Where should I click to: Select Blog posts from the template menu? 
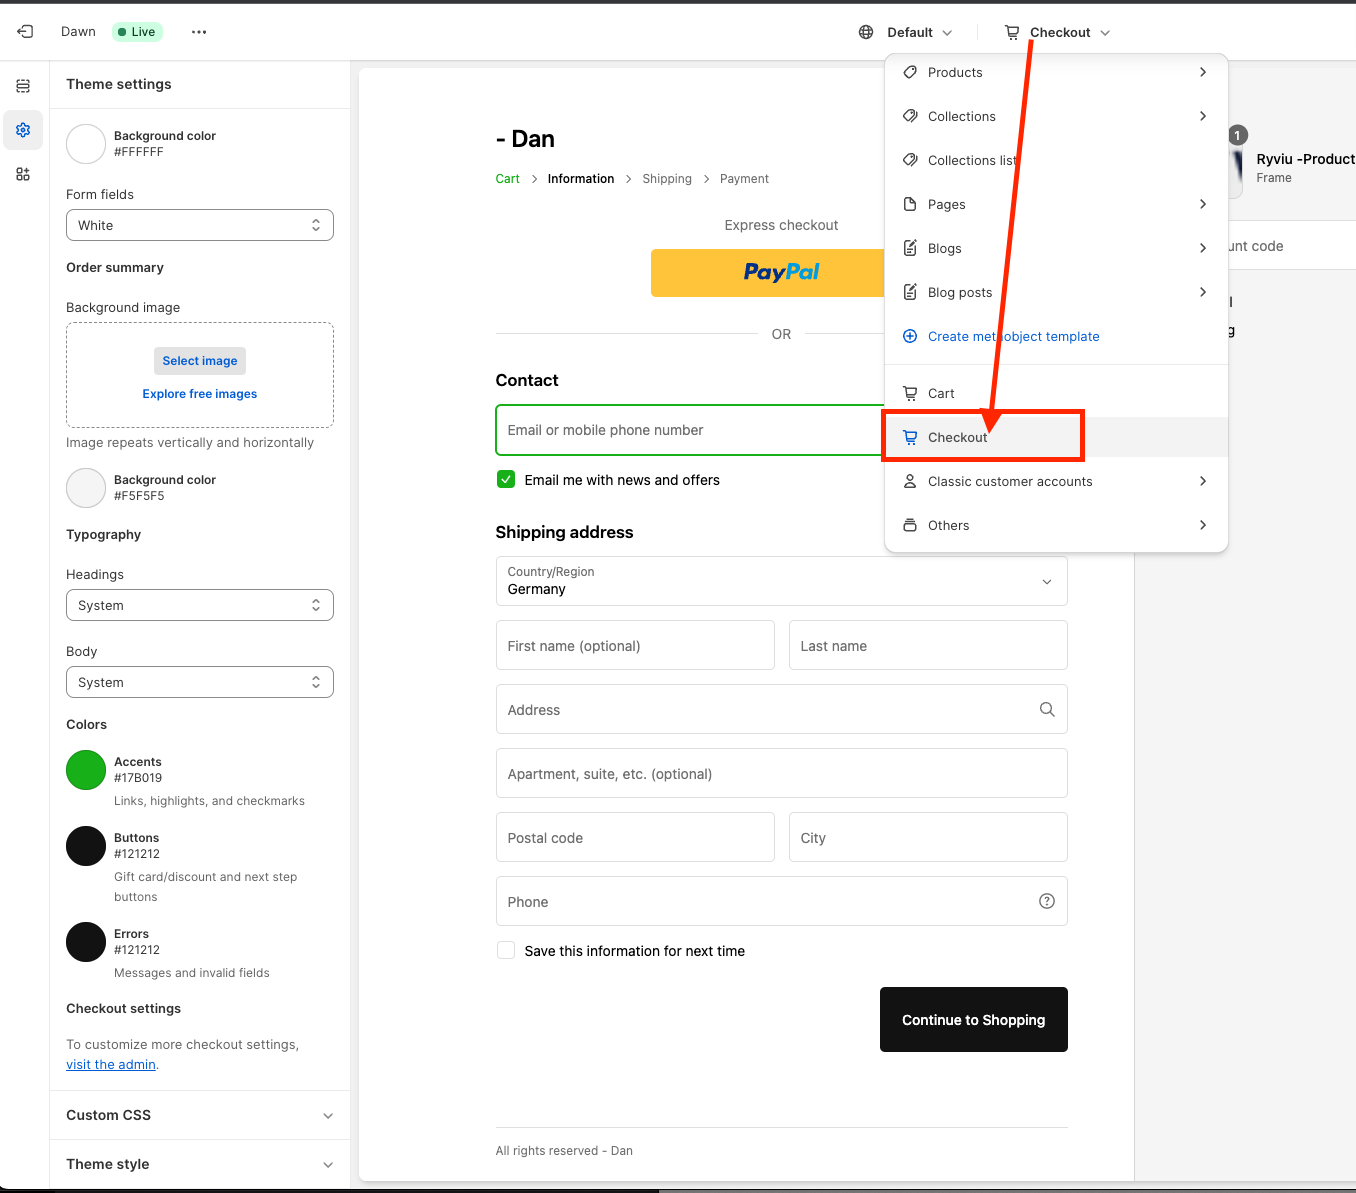coord(1056,292)
